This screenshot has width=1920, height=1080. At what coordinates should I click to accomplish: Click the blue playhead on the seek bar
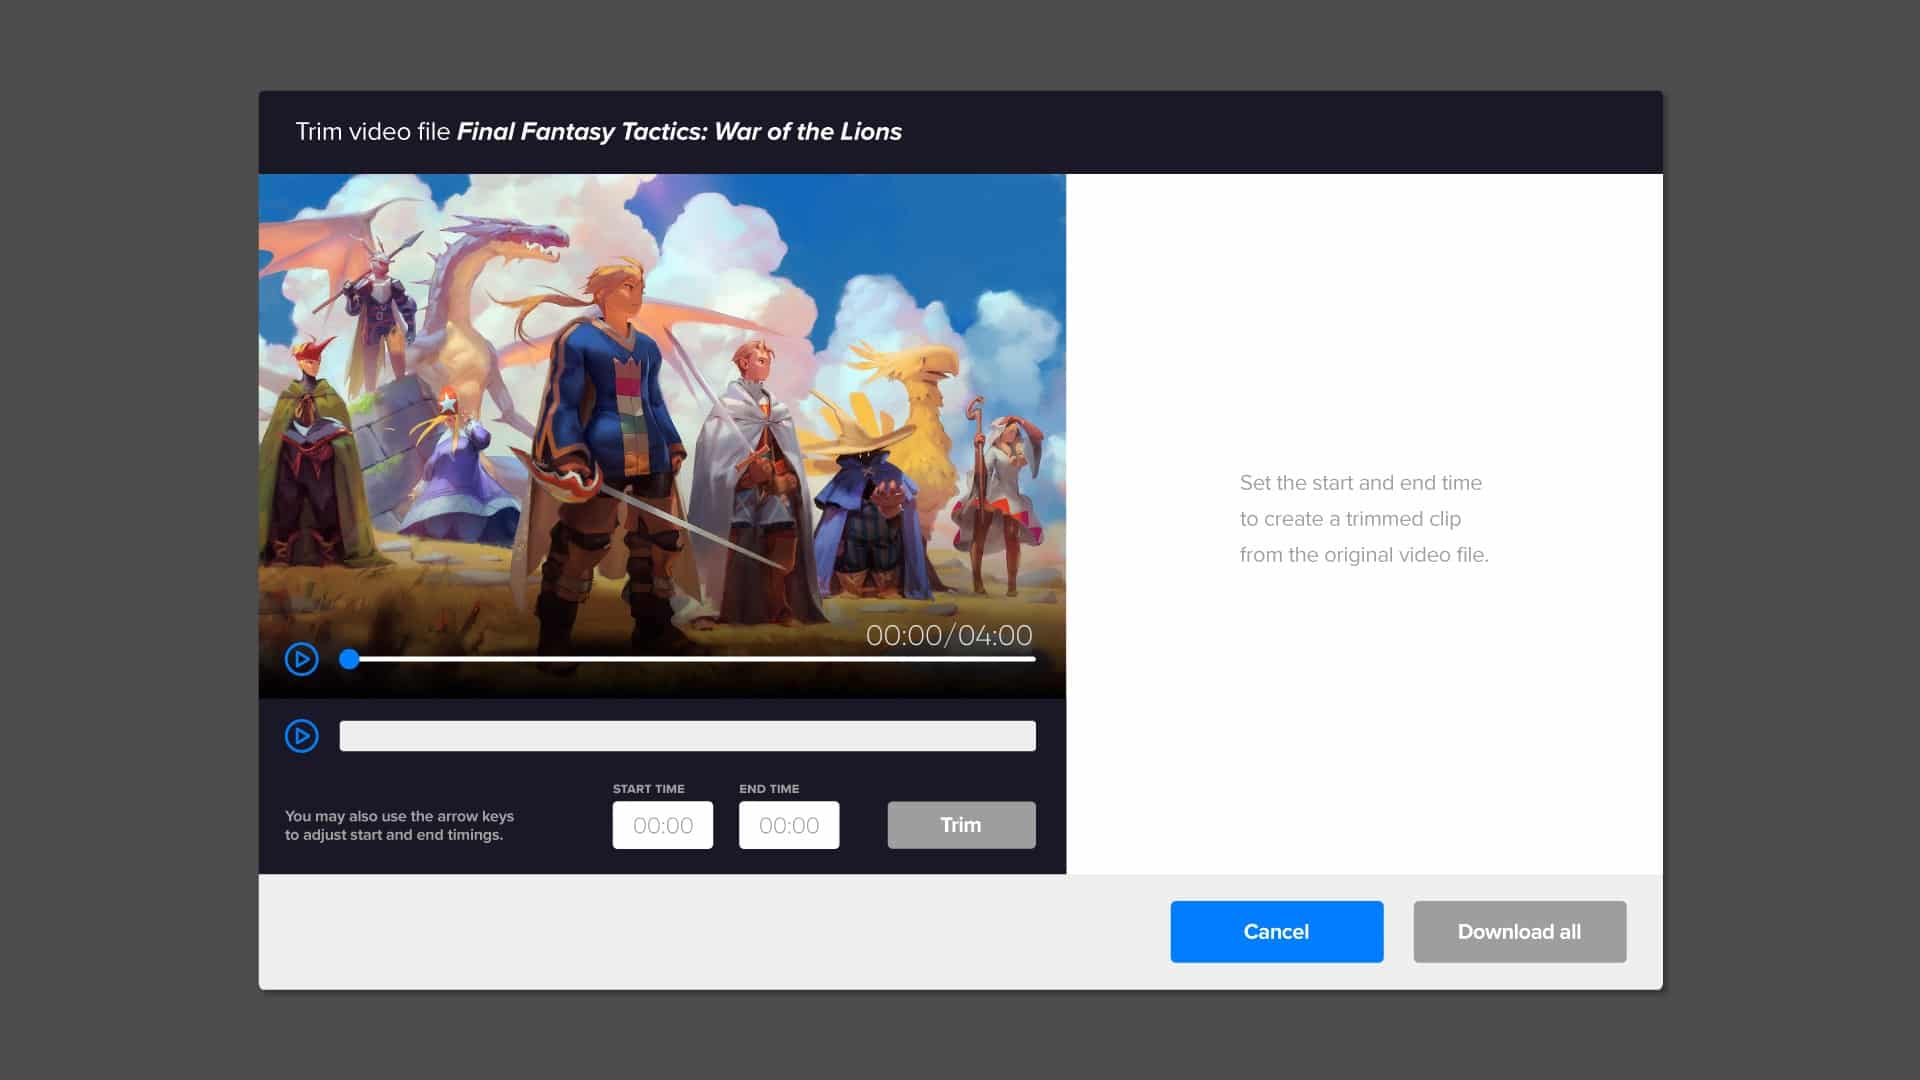coord(349,659)
